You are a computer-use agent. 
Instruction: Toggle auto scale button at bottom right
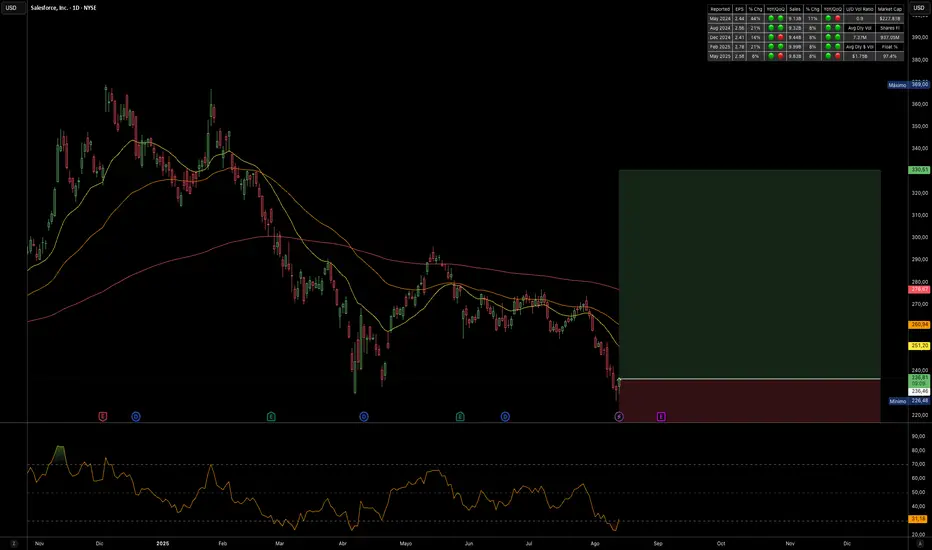pos(920,543)
